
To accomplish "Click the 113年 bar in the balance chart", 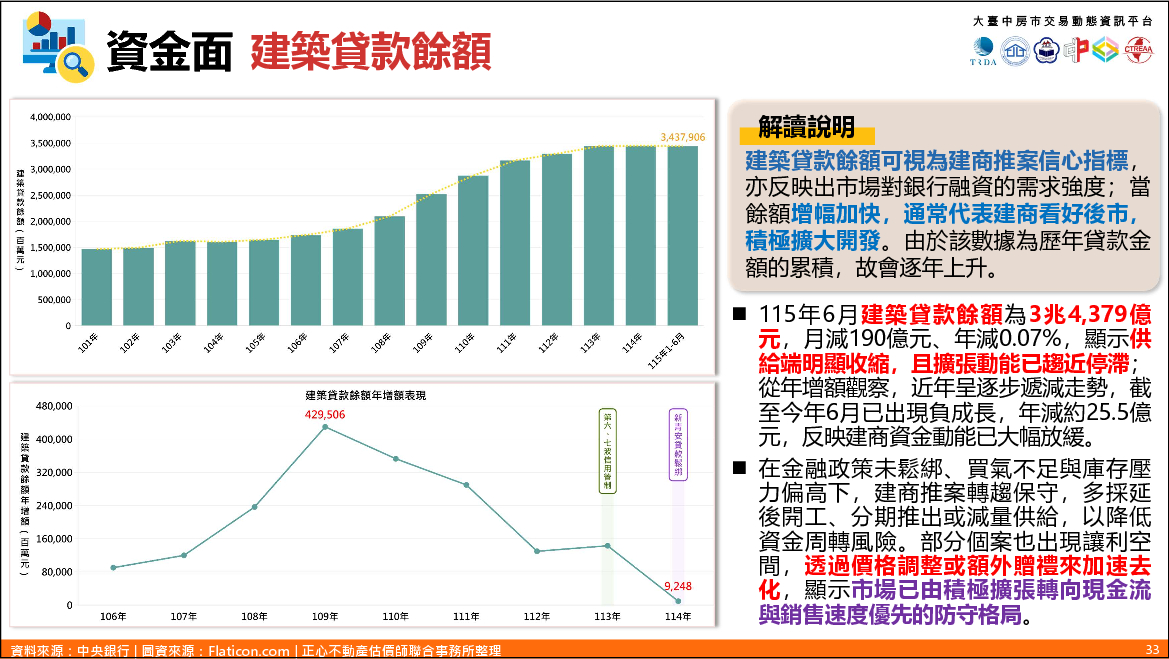I will [599, 236].
